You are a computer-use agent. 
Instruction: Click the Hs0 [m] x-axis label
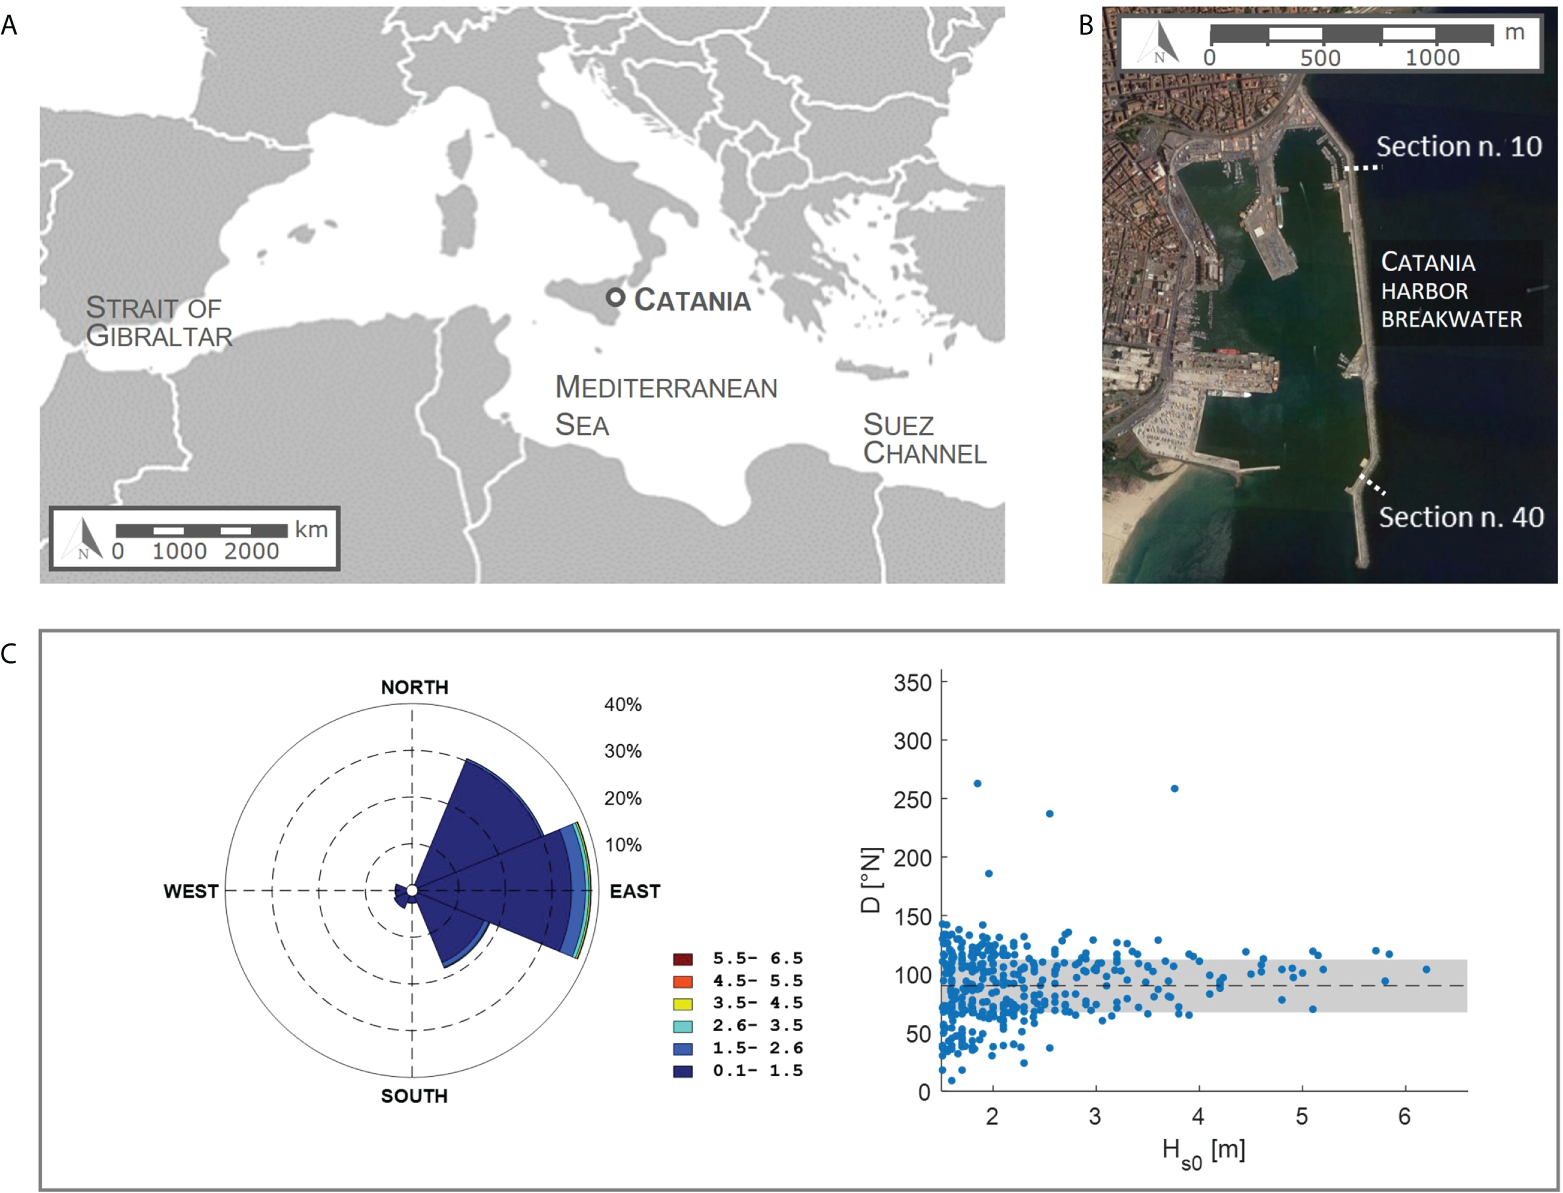[1203, 1152]
